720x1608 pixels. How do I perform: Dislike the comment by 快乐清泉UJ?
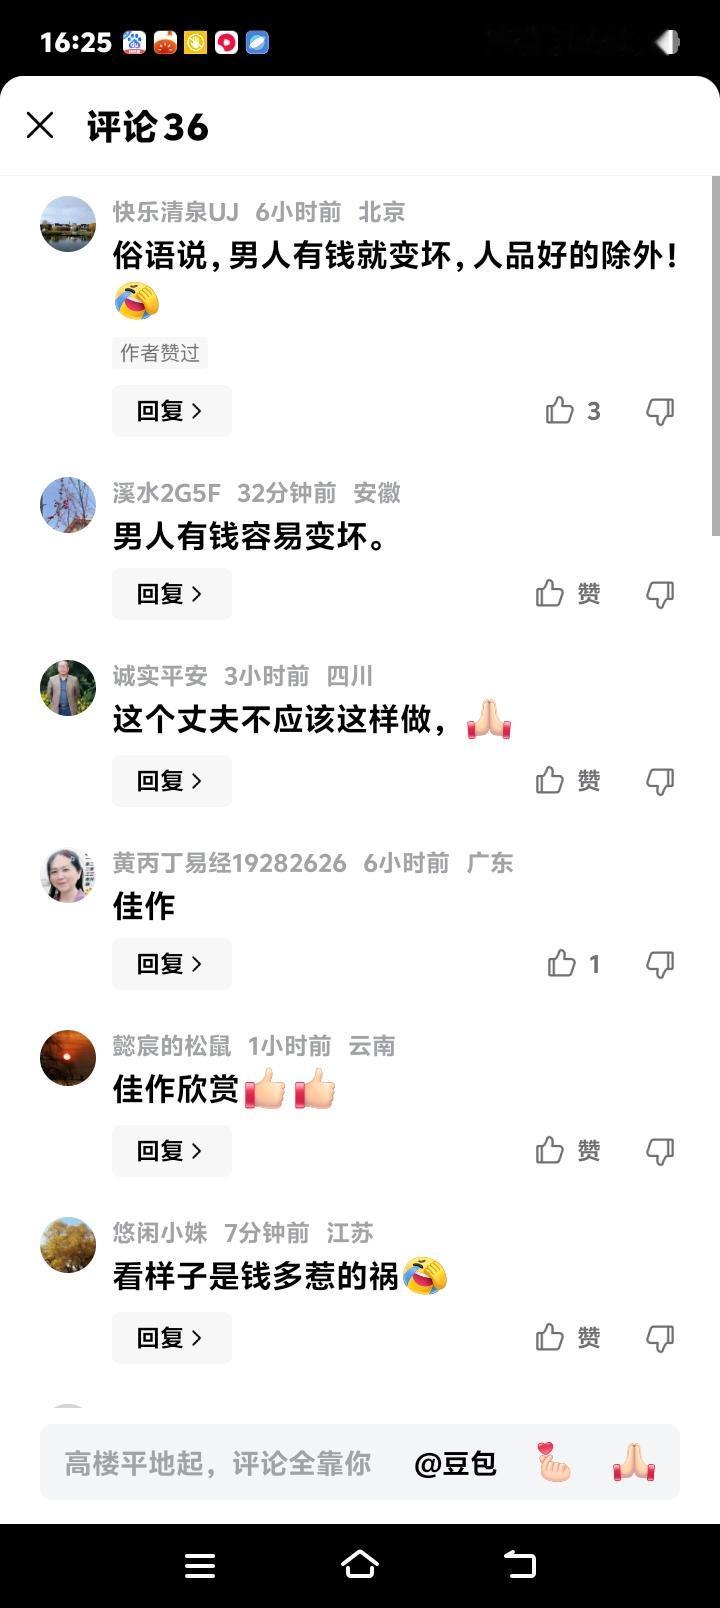(660, 411)
